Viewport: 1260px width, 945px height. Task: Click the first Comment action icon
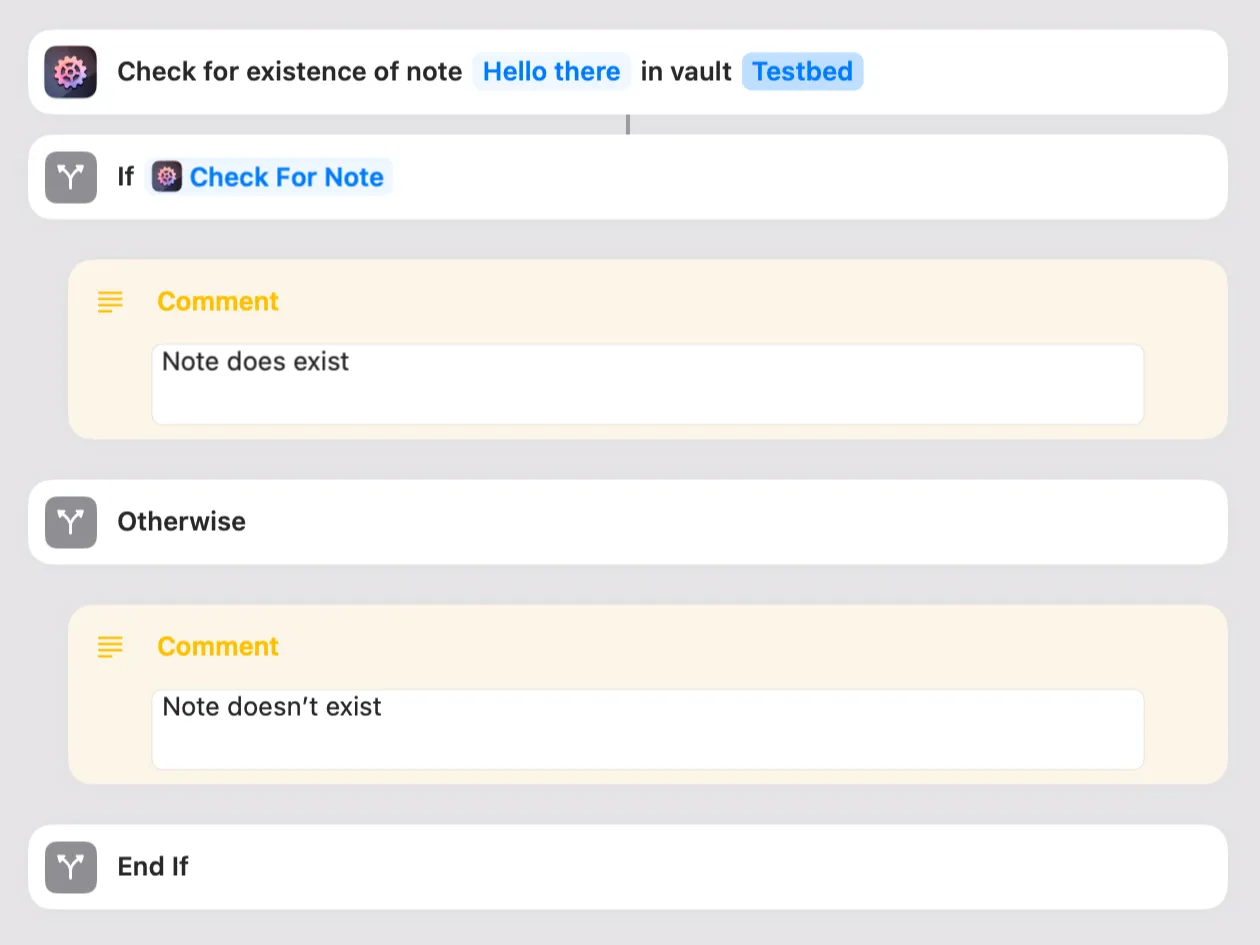(109, 301)
